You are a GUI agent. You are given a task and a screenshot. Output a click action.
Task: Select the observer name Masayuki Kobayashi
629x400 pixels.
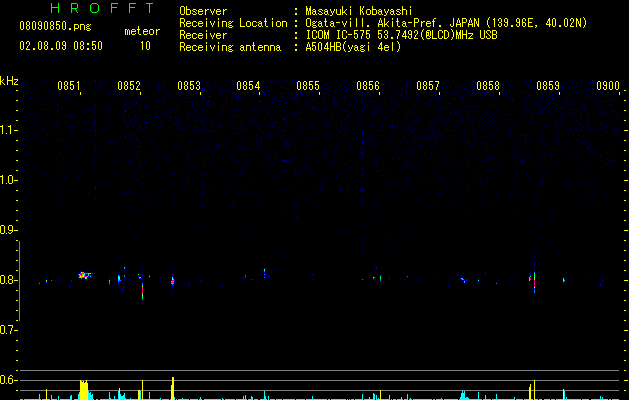[x=359, y=11]
